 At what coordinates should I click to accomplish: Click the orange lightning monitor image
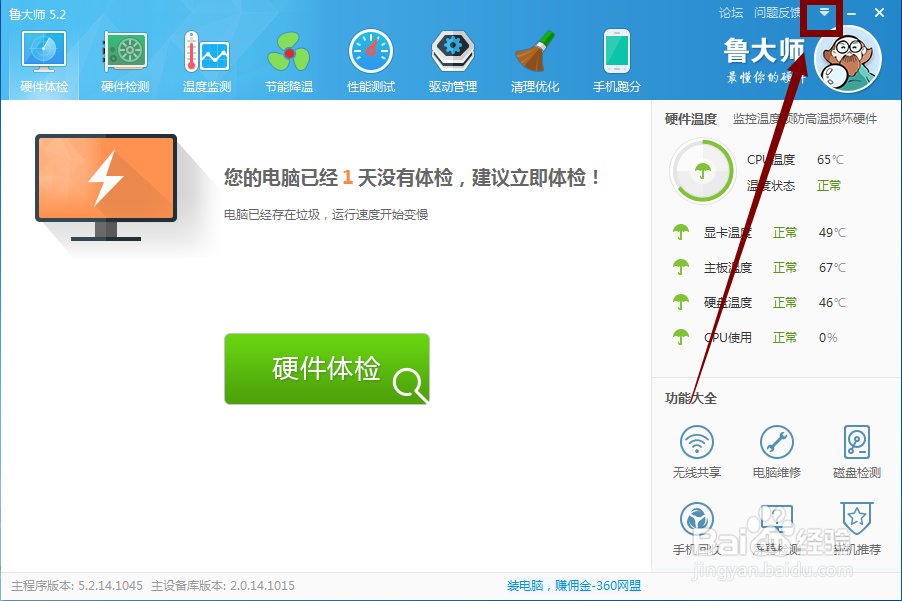pyautogui.click(x=106, y=187)
